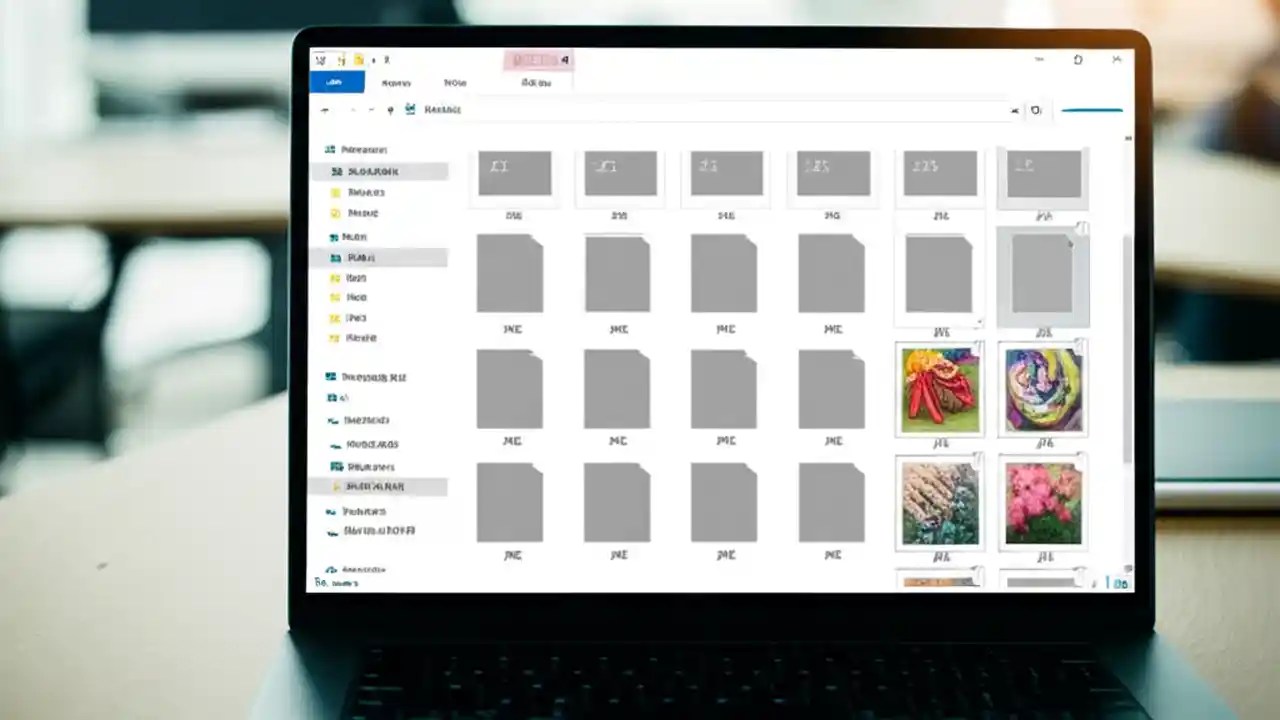
Task: Click the folder icon inside the address bar
Action: (x=409, y=110)
